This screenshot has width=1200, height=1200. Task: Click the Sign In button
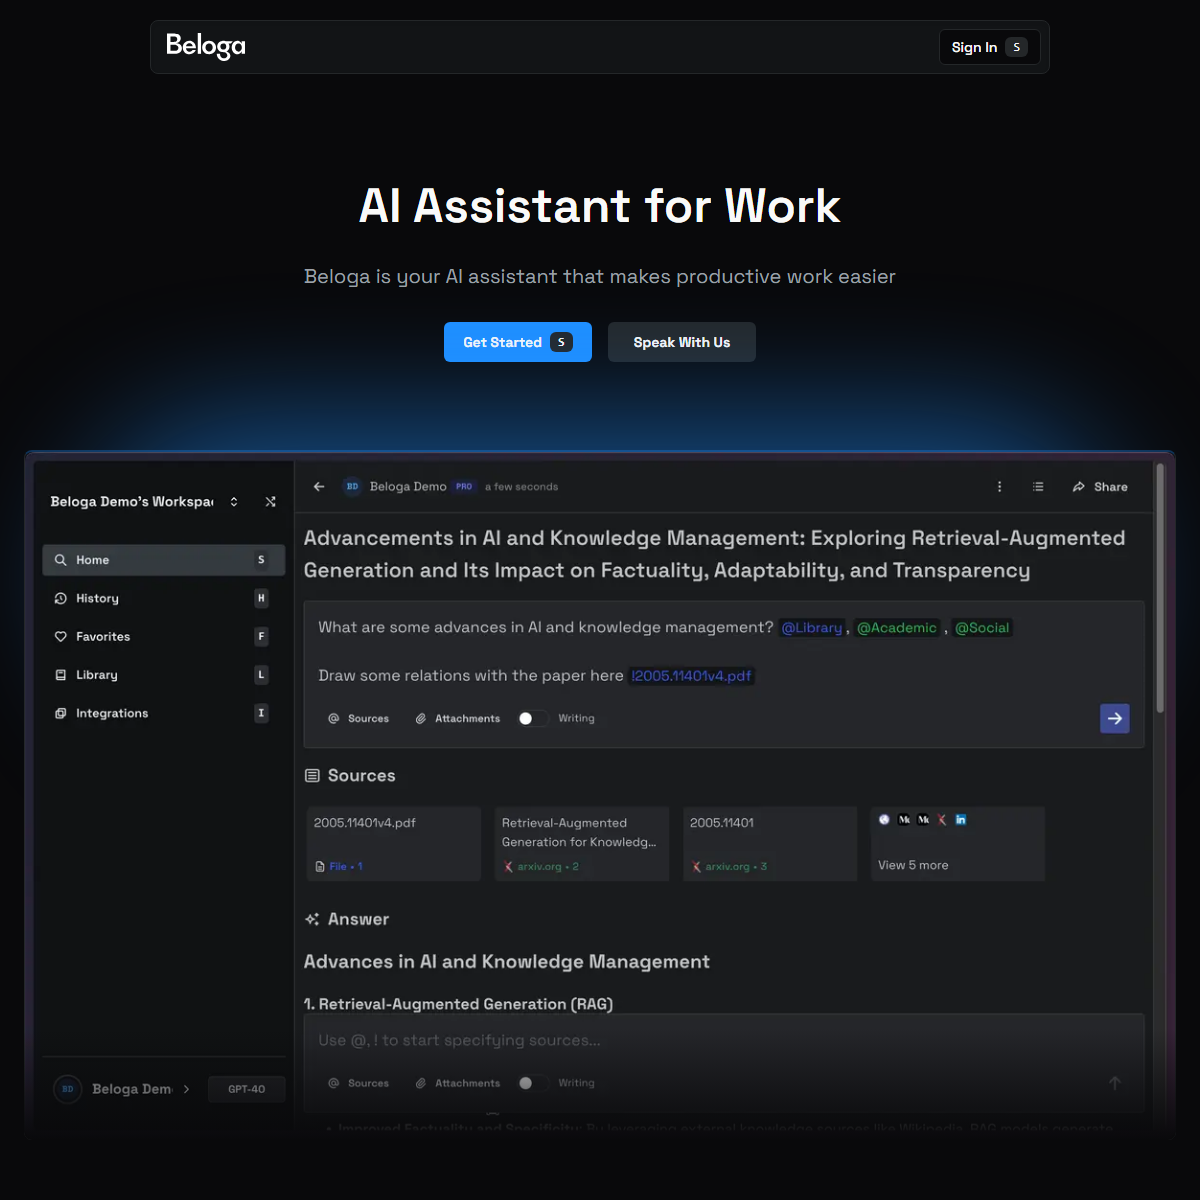pos(989,47)
